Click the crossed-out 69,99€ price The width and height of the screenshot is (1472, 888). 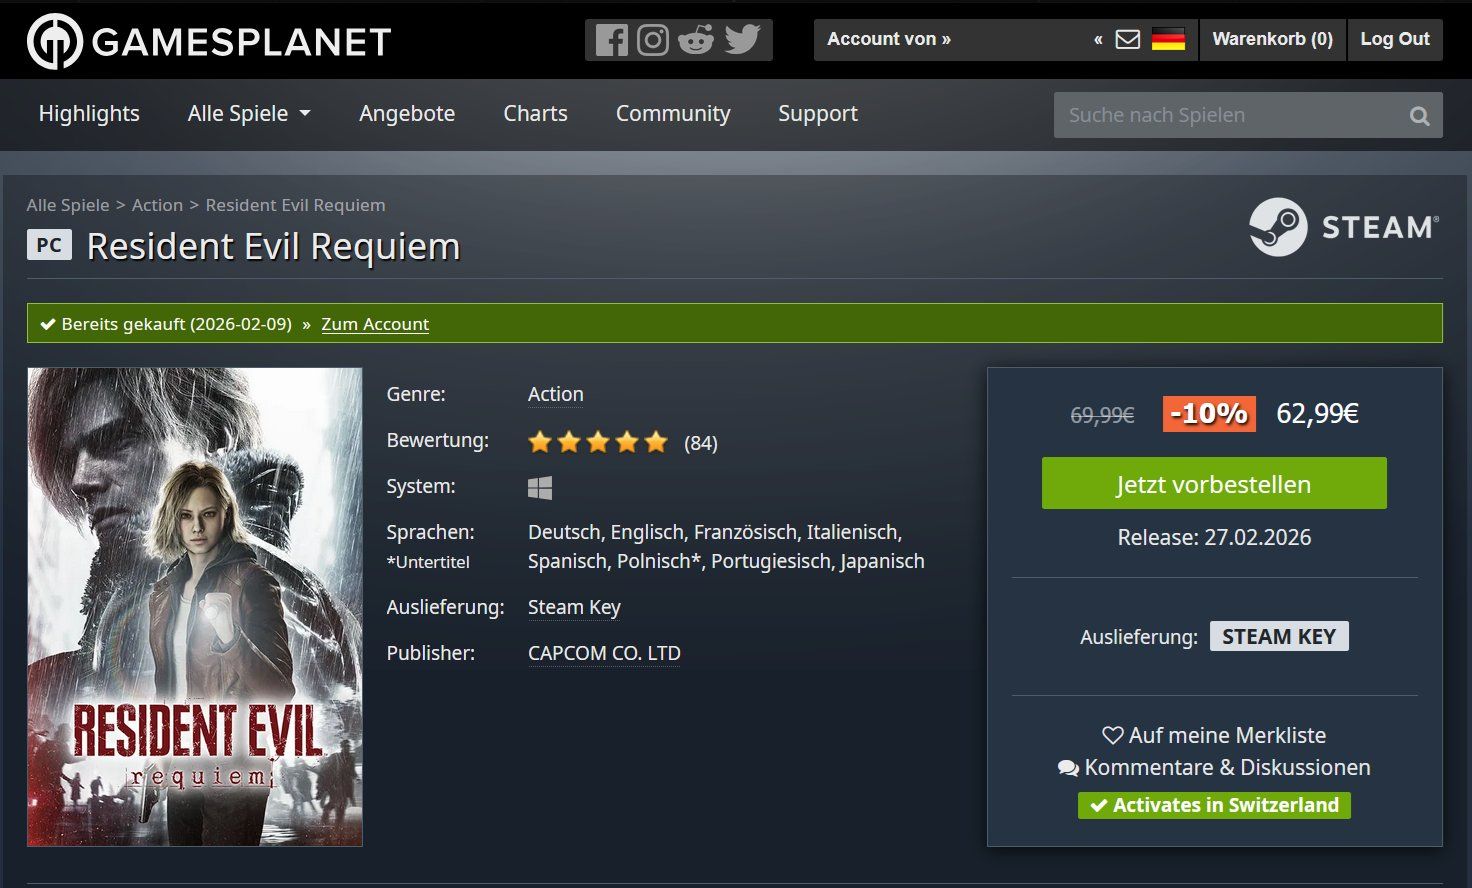point(1102,415)
